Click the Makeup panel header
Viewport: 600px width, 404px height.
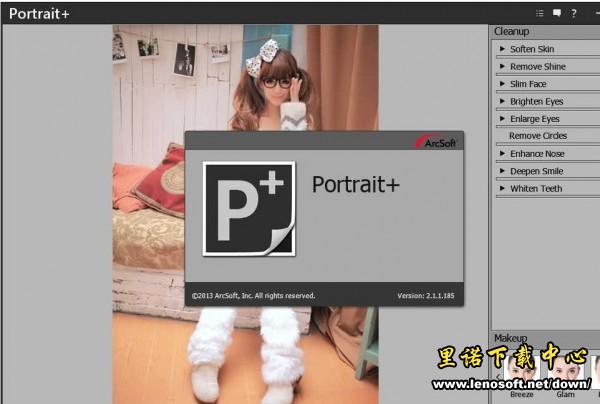coord(545,338)
